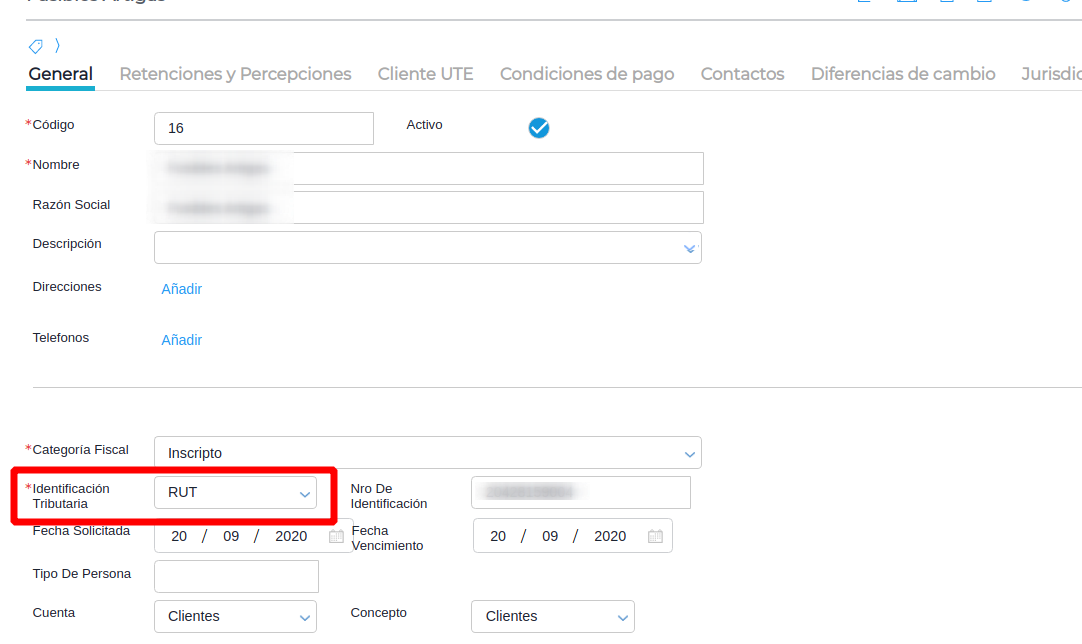This screenshot has height=644, width=1082.
Task: Toggle the Activo checkbox
Action: point(539,128)
